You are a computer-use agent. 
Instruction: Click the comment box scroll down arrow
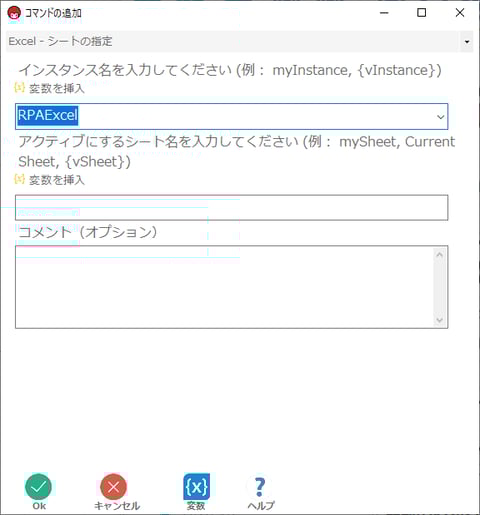click(439, 320)
